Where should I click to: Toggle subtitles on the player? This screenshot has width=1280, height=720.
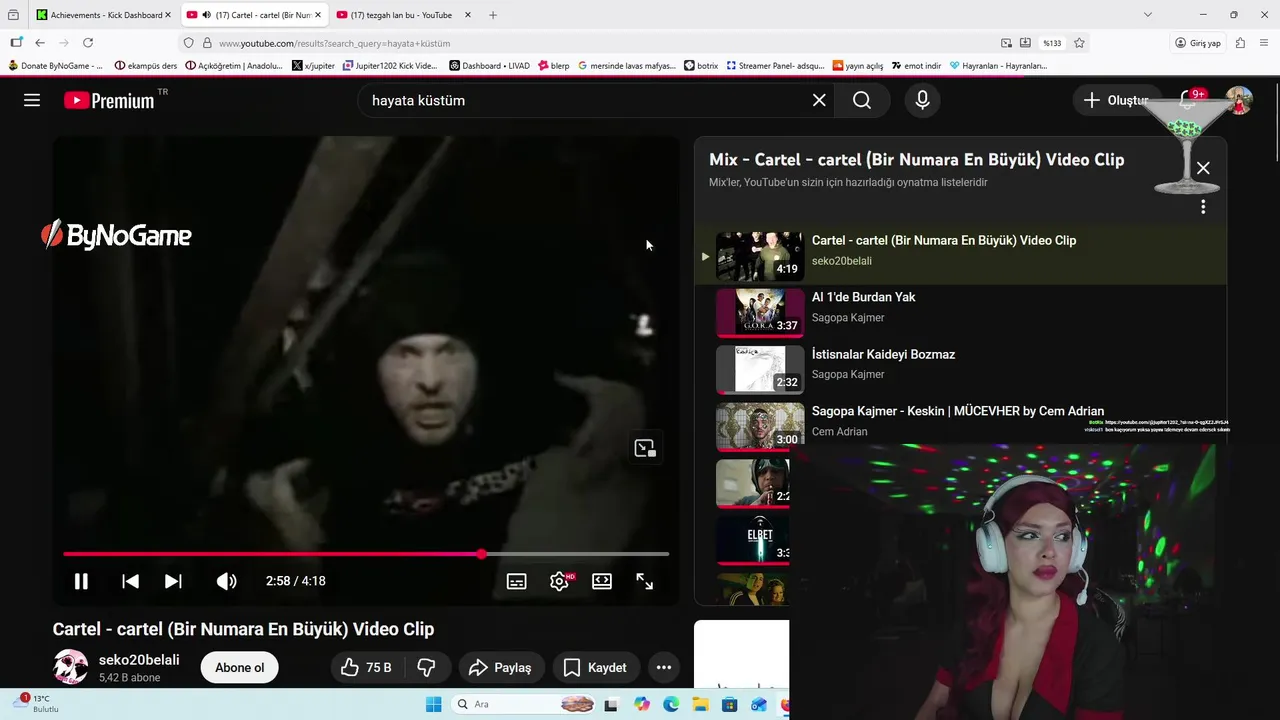pos(517,581)
